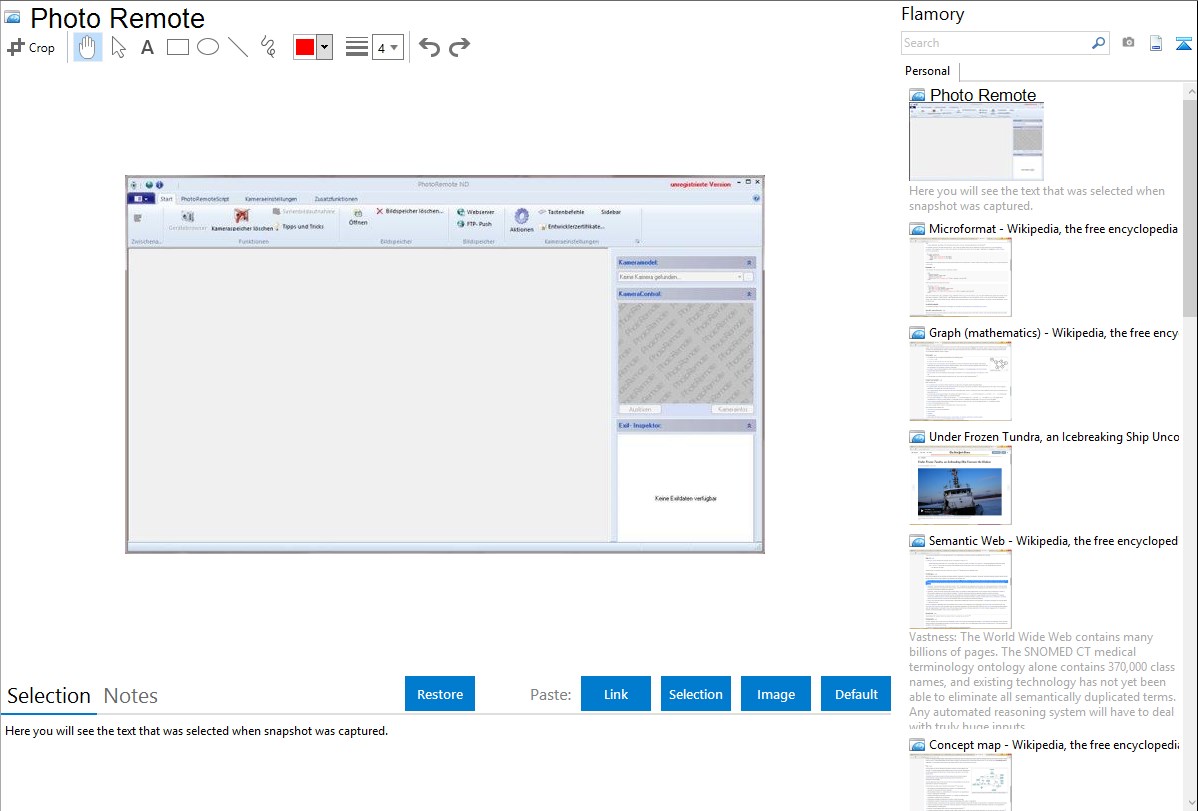1198x811 pixels.
Task: Select the freehand scribble tool
Action: tap(268, 47)
